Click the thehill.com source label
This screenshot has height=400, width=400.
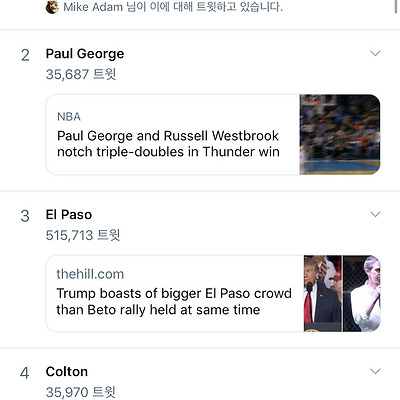(x=90, y=274)
